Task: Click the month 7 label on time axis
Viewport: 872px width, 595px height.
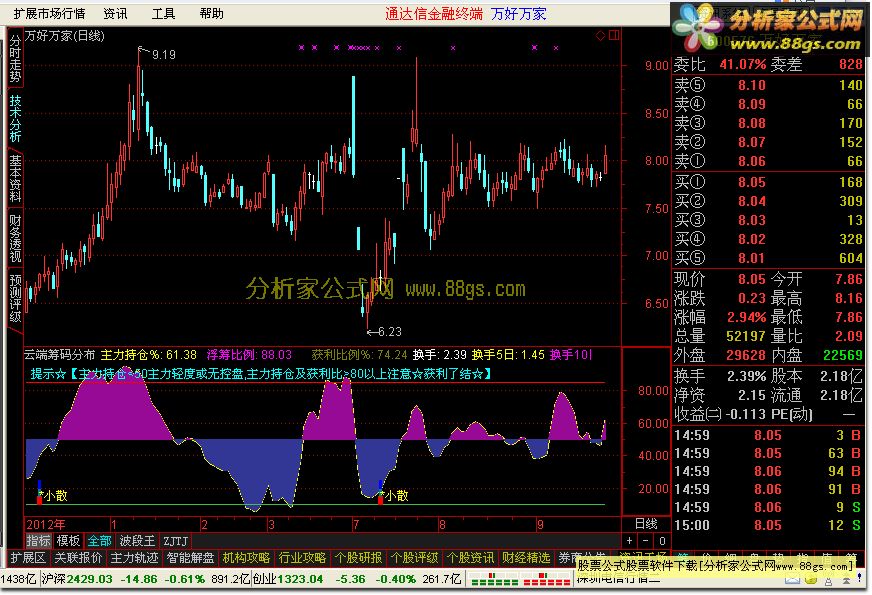Action: (x=356, y=524)
